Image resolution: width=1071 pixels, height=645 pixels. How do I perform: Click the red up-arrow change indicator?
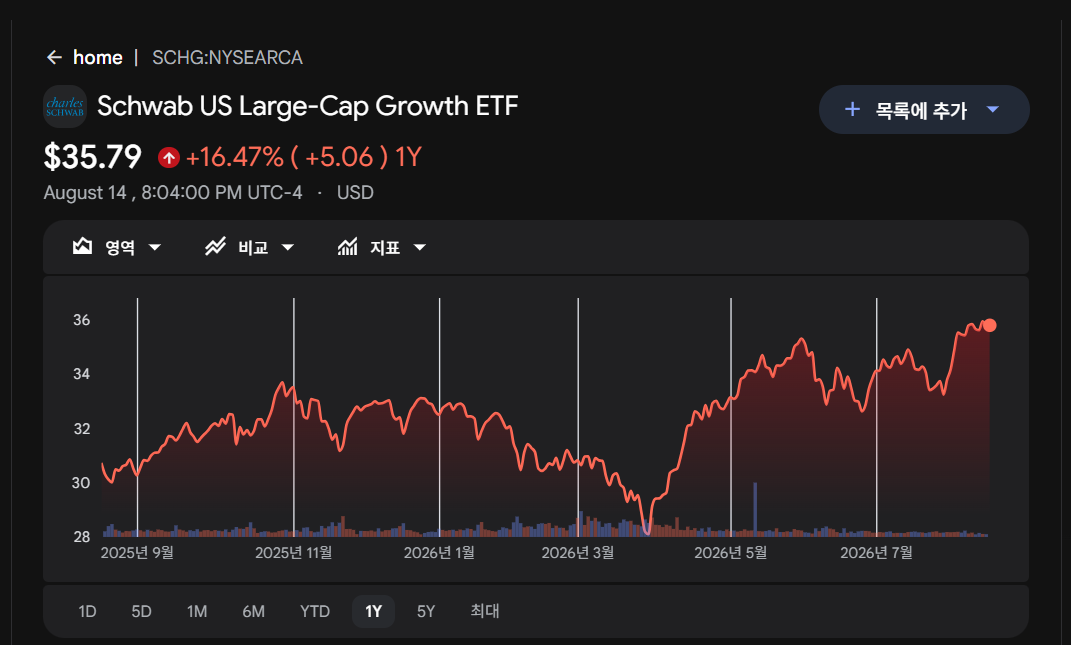click(169, 158)
